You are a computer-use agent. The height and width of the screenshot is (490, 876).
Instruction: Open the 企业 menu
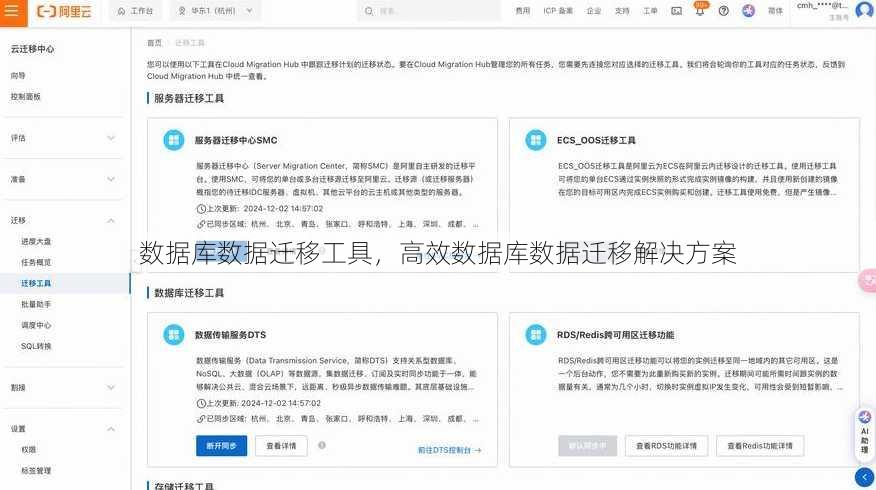tap(594, 11)
